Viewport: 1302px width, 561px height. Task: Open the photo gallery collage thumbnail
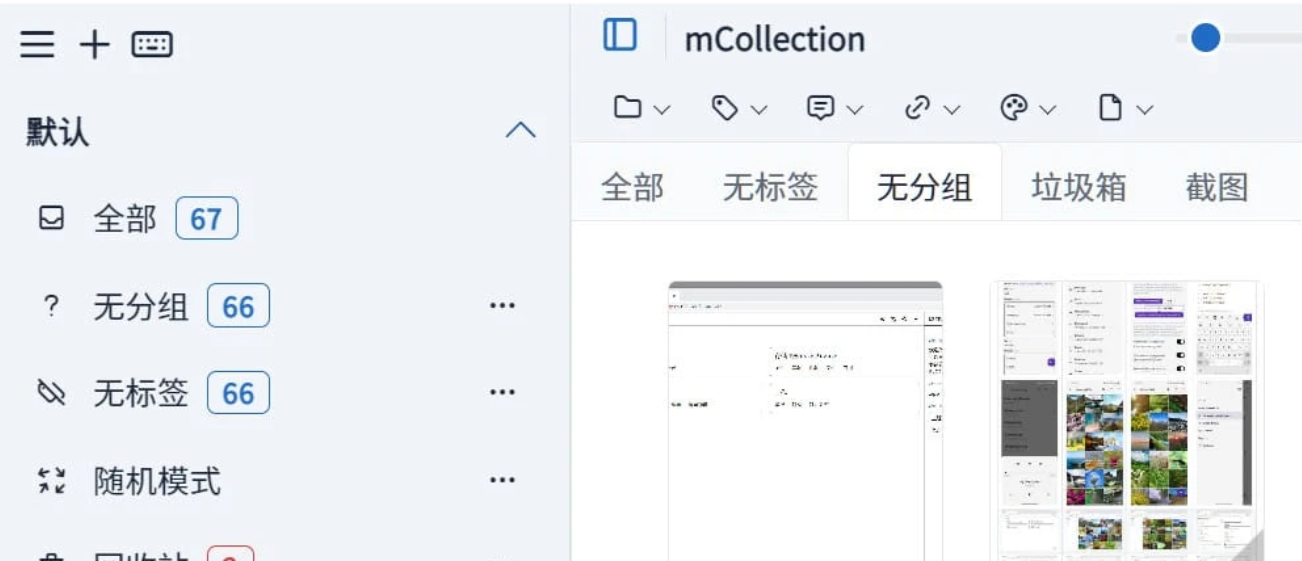(1127, 421)
